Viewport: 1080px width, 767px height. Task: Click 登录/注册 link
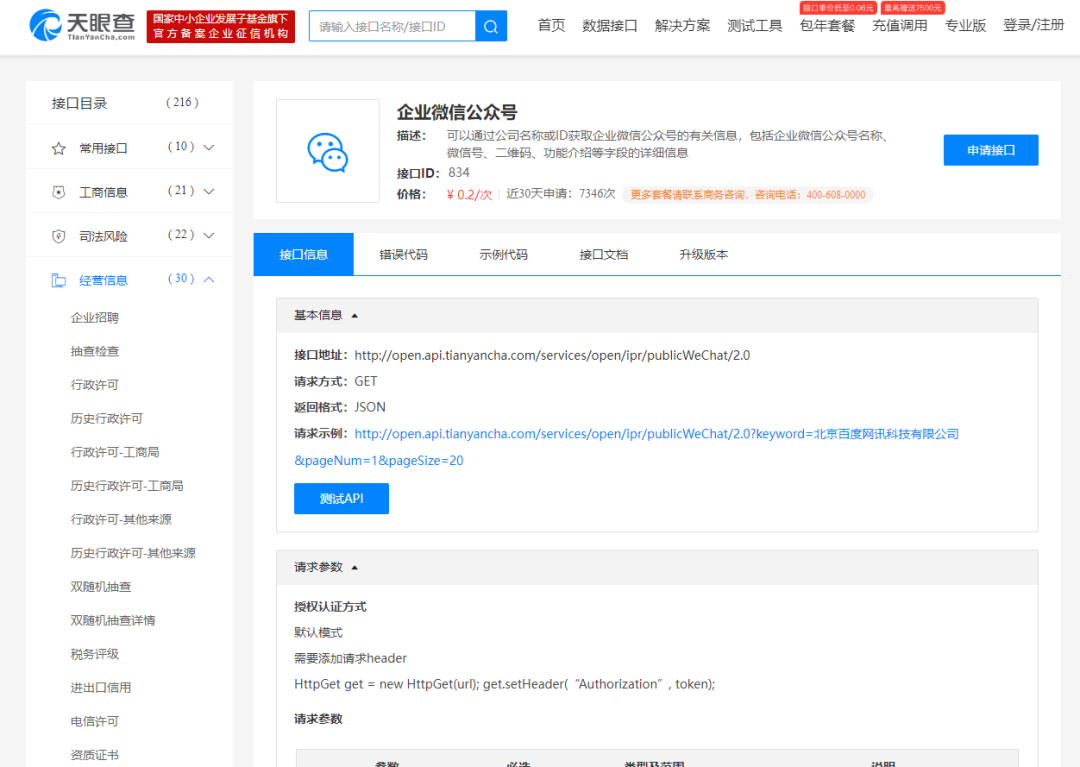pyautogui.click(x=1033, y=25)
